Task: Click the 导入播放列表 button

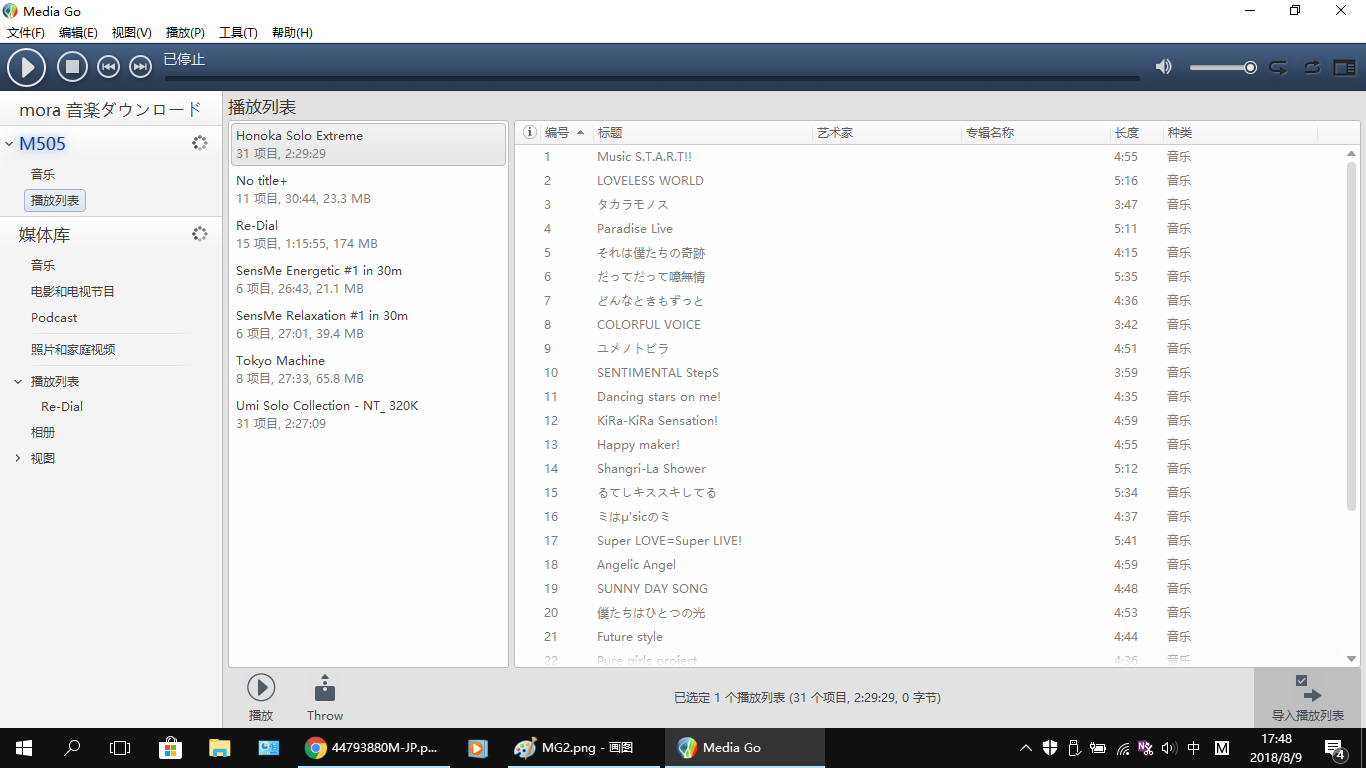Action: pos(1307,698)
